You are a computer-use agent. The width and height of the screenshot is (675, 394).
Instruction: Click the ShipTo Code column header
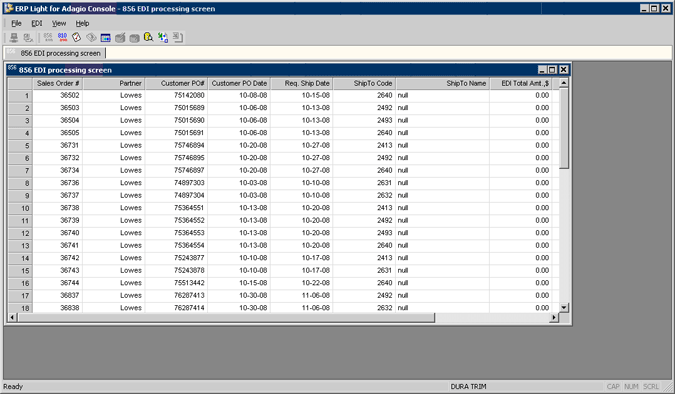(364, 84)
